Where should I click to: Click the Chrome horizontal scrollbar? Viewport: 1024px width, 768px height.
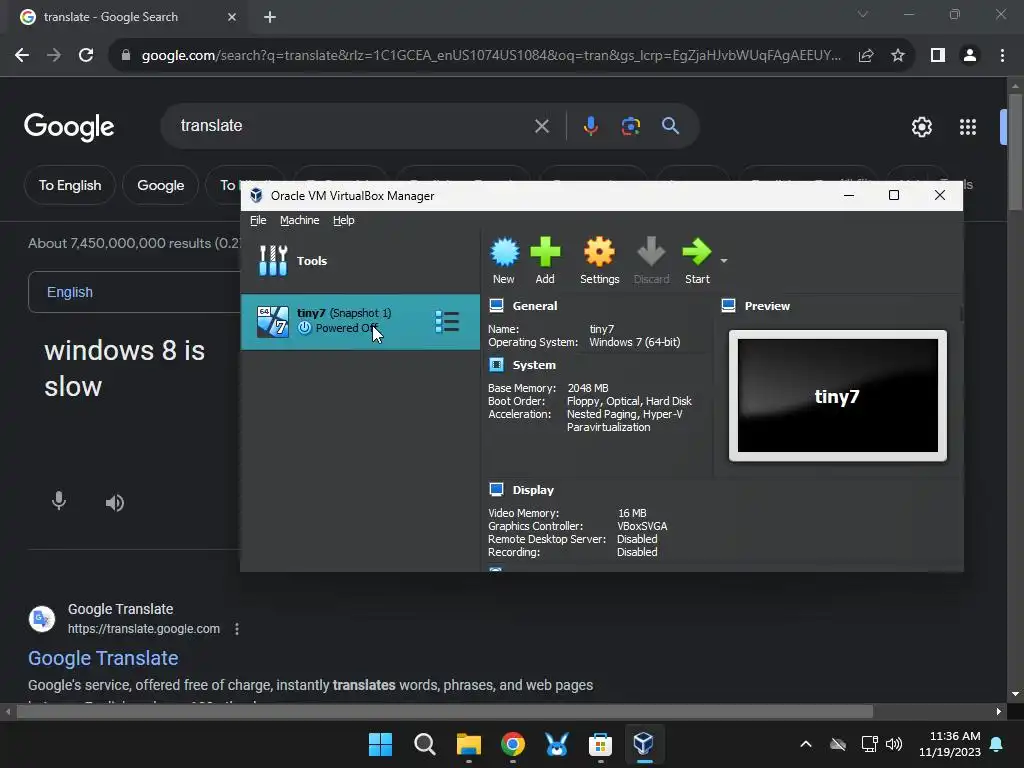click(x=444, y=711)
